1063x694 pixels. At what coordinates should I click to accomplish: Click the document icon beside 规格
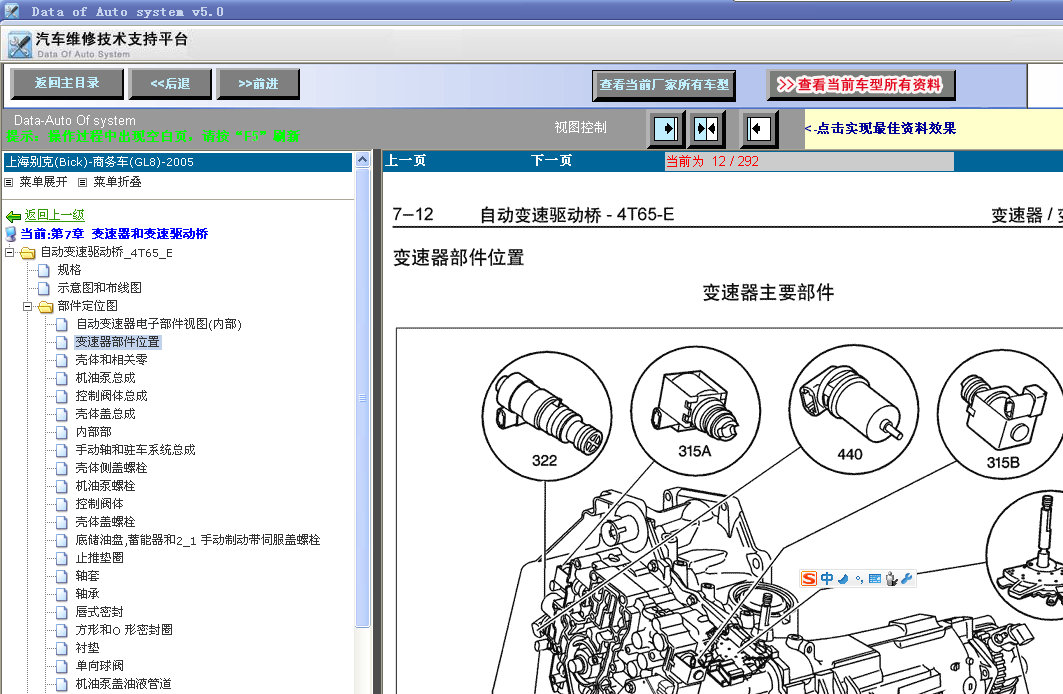pyautogui.click(x=44, y=270)
